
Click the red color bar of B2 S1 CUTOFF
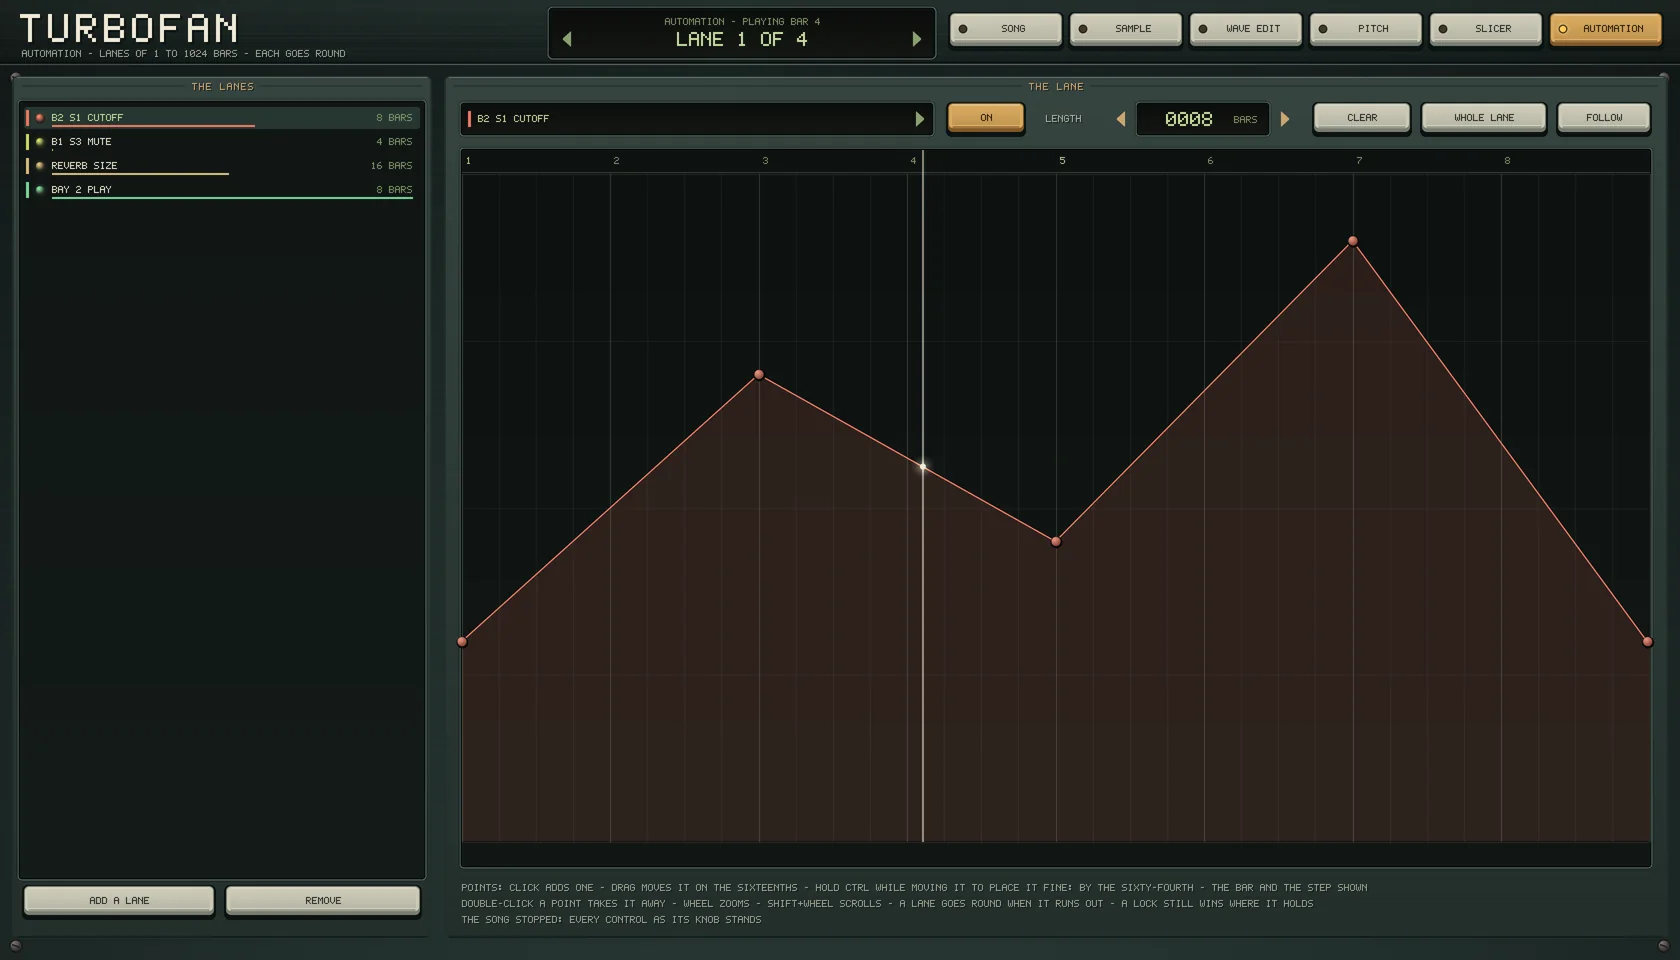[27, 118]
